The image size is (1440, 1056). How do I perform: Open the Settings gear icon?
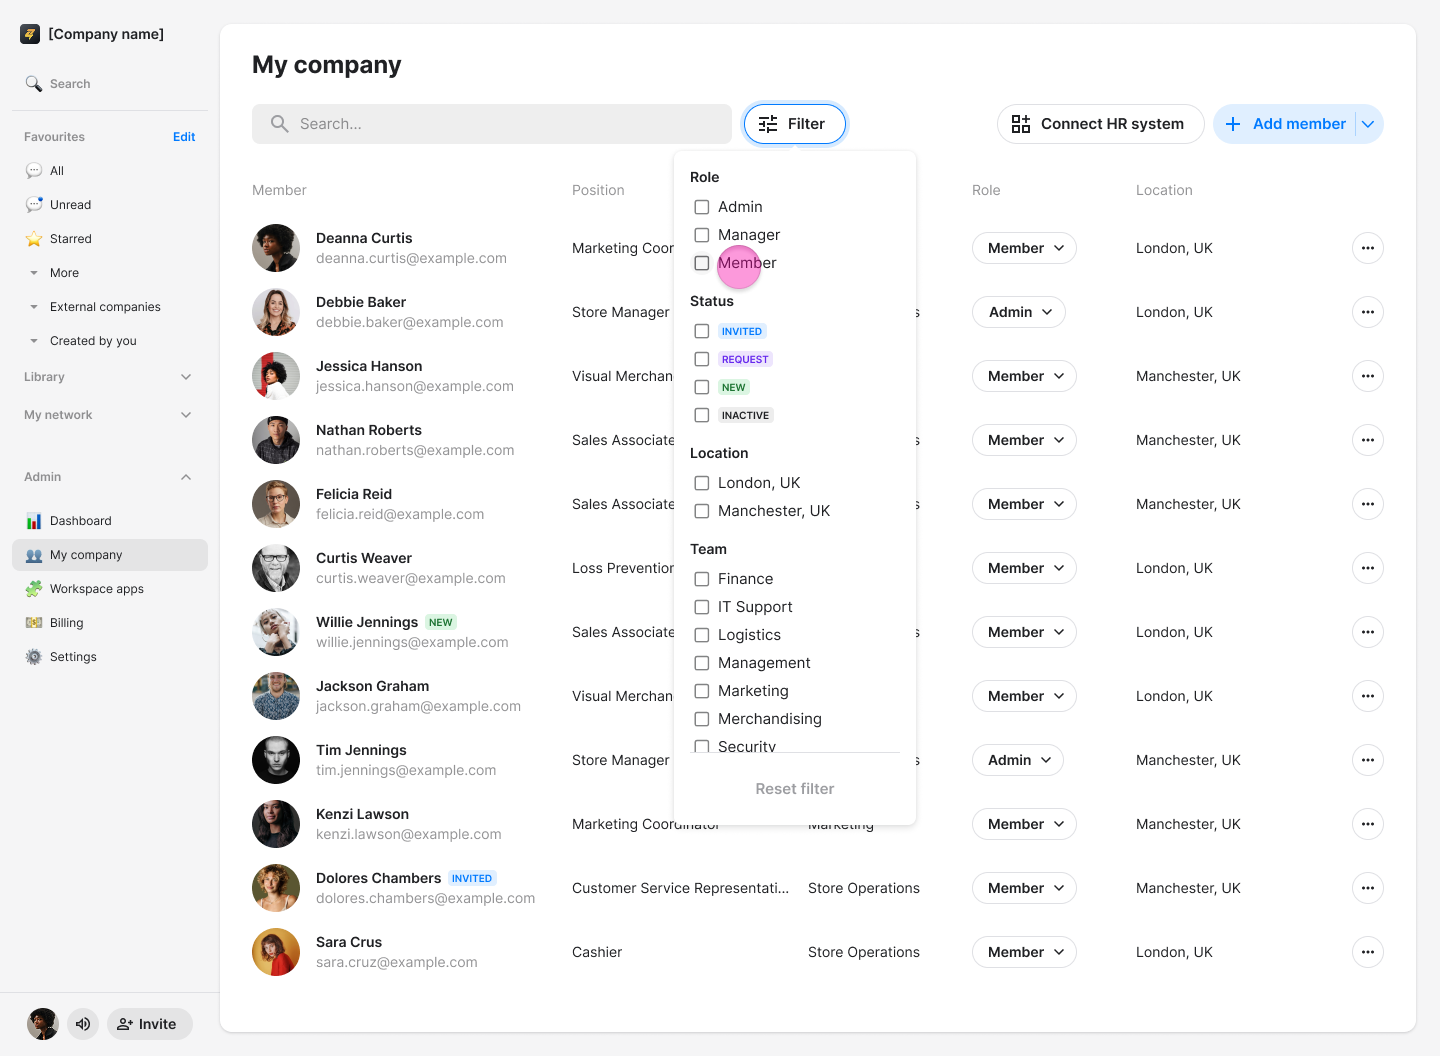(34, 657)
